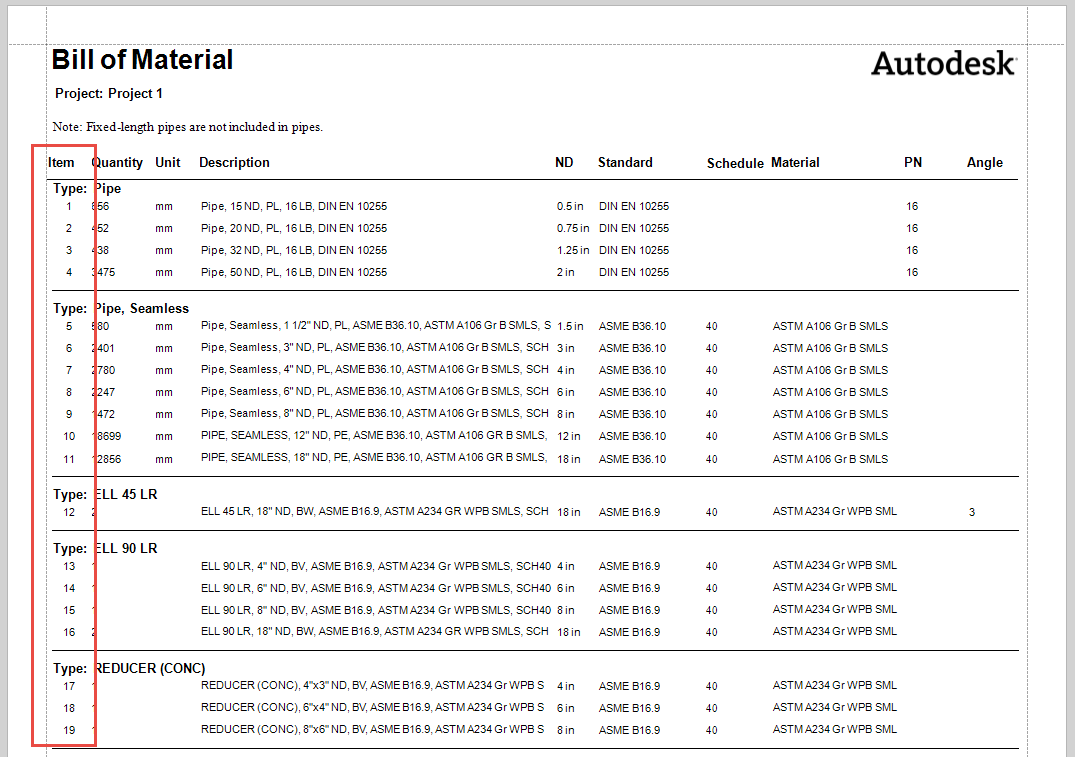Click the 'ND' column header
Viewport: 1075px width, 757px height.
[x=564, y=163]
